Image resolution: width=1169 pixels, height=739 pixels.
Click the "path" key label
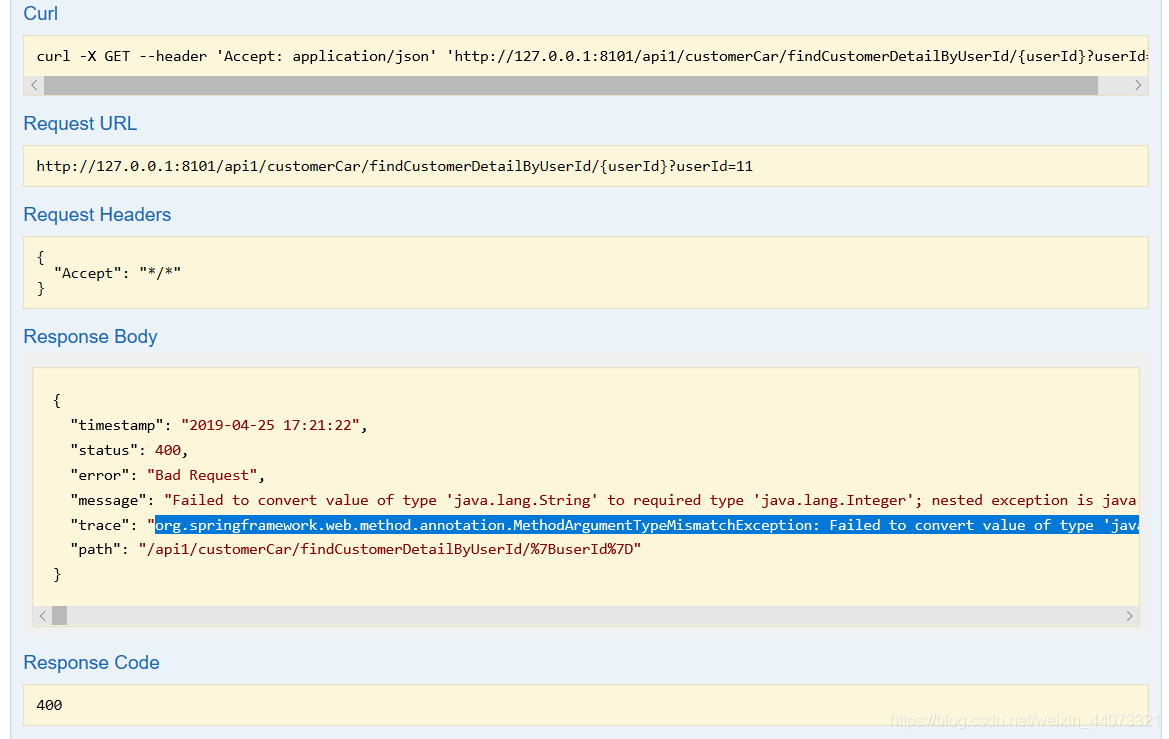pos(95,550)
